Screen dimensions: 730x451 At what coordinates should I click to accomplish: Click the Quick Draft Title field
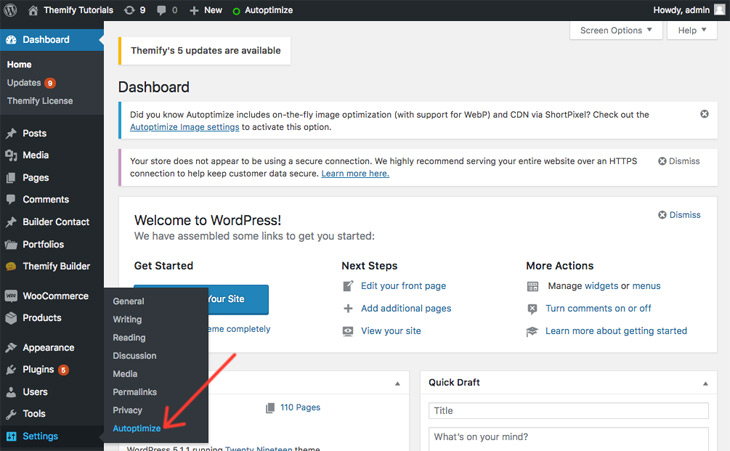[x=568, y=411]
